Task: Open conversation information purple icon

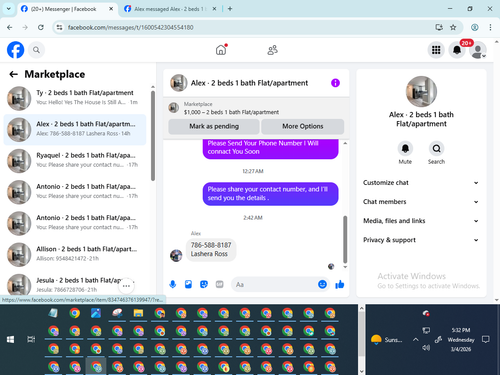Action: click(x=335, y=83)
